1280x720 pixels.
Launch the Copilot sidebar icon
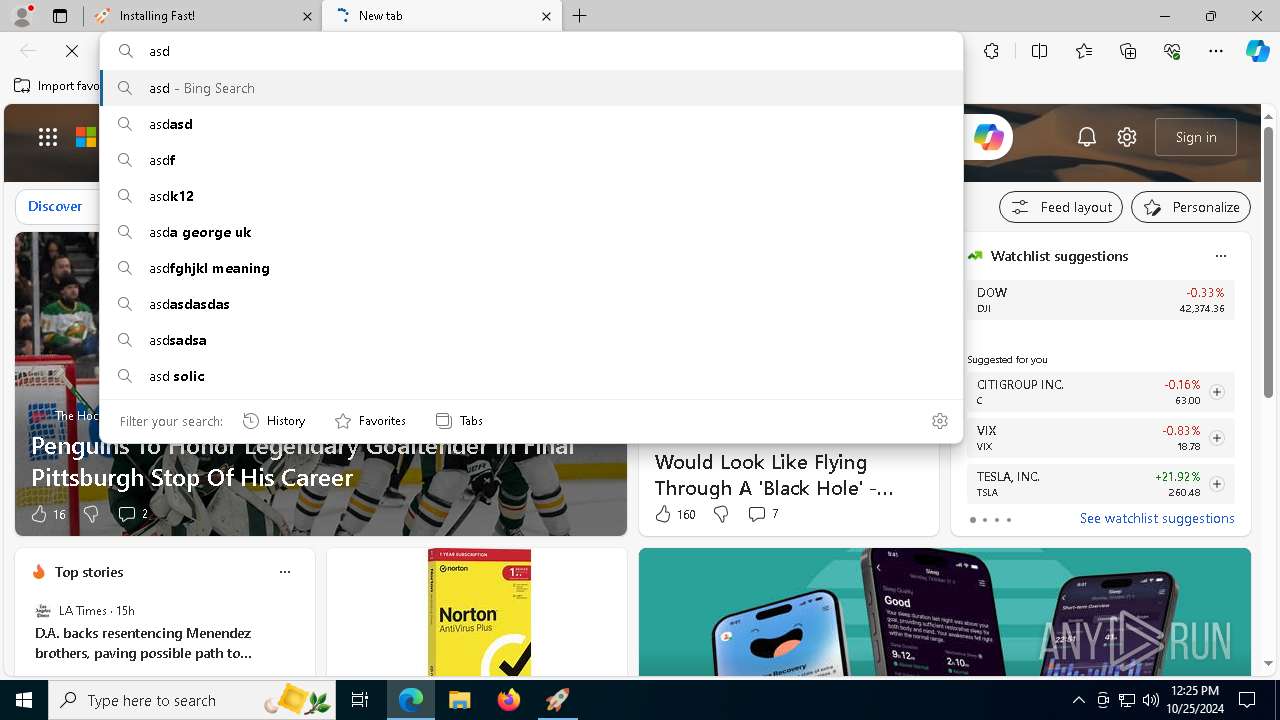pos(1257,51)
